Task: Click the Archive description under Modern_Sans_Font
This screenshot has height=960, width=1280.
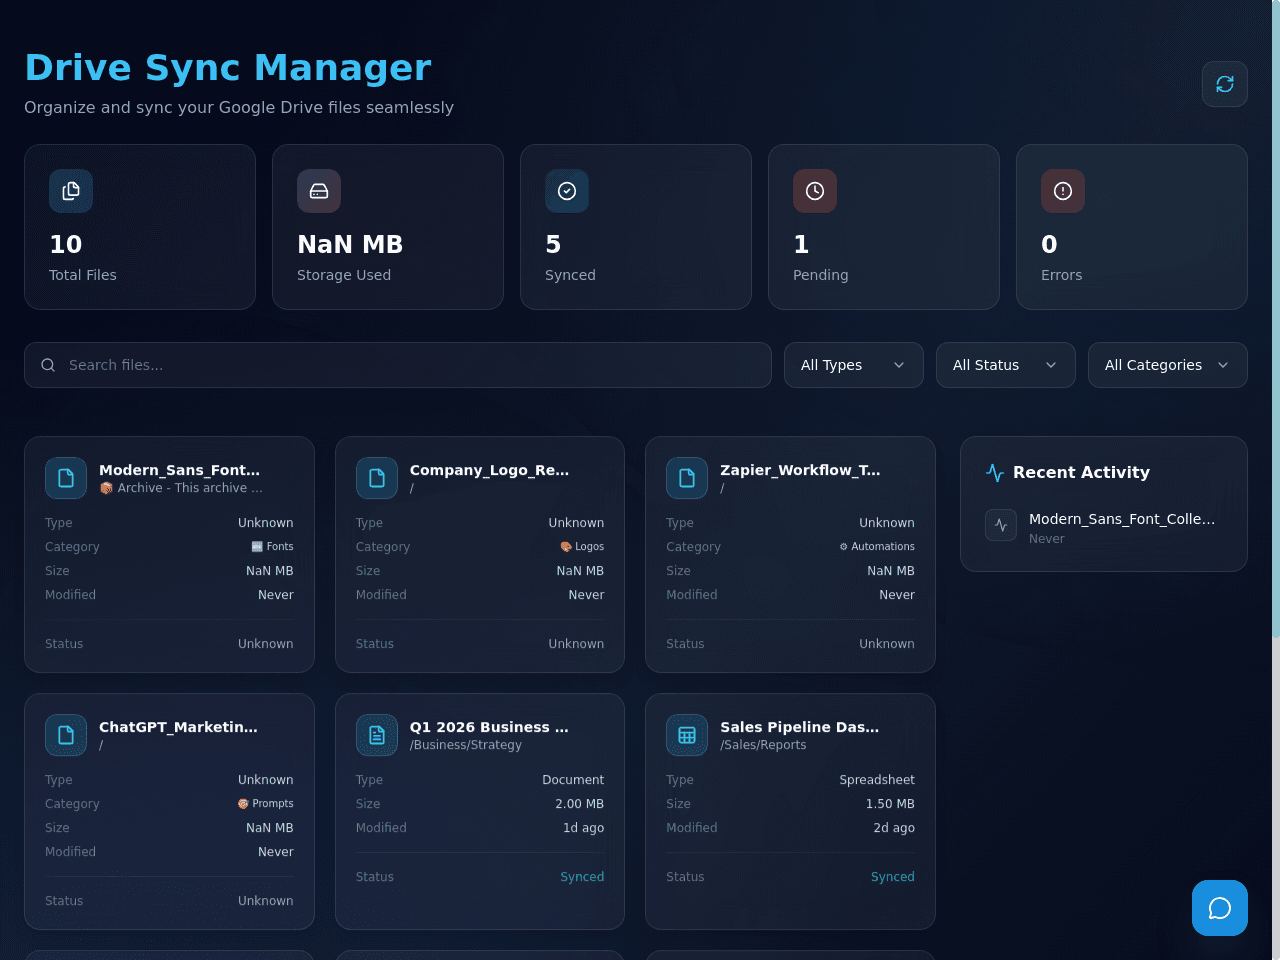Action: pyautogui.click(x=181, y=488)
